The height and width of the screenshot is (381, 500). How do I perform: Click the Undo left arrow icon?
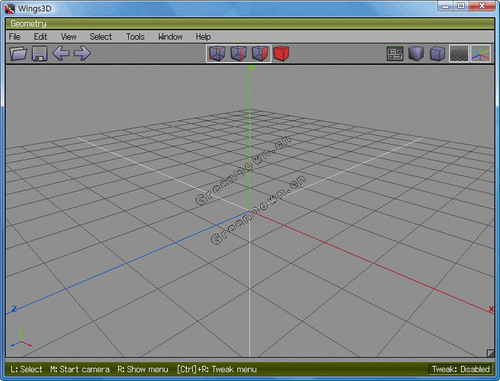(x=61, y=53)
